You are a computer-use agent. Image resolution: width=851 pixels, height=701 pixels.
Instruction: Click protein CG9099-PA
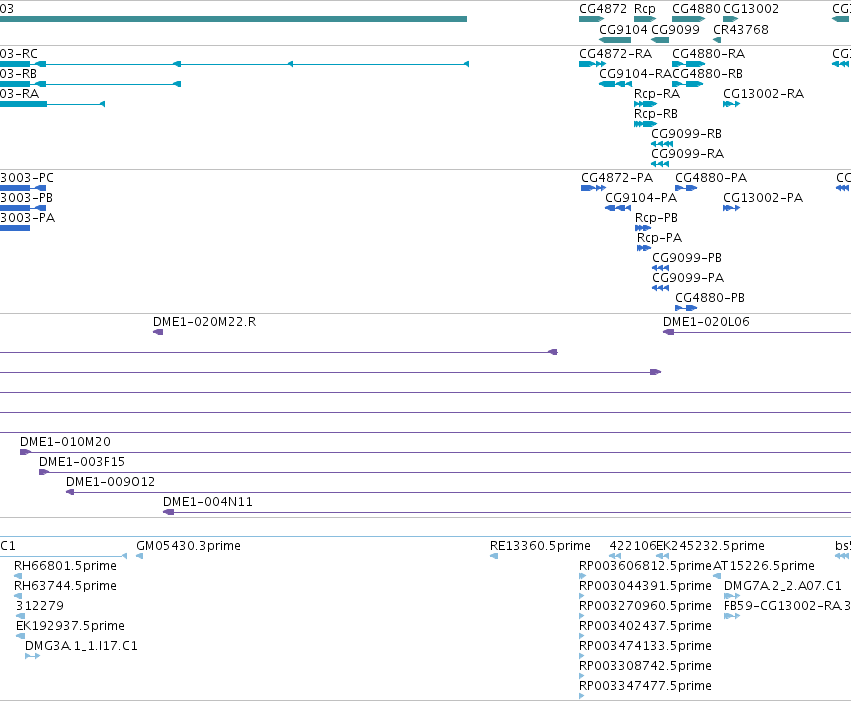click(x=661, y=289)
